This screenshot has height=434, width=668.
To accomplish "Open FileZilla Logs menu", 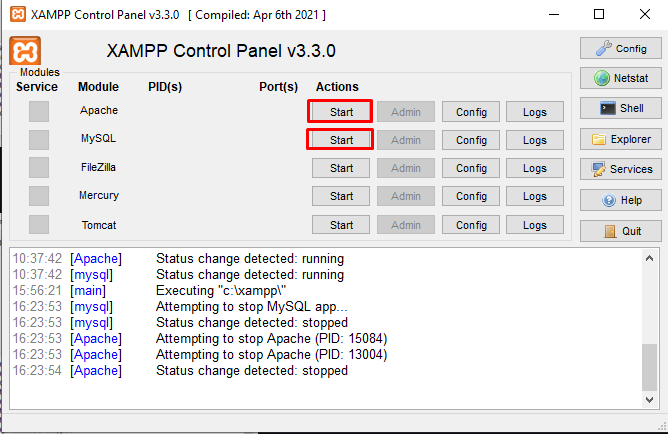I will 535,168.
